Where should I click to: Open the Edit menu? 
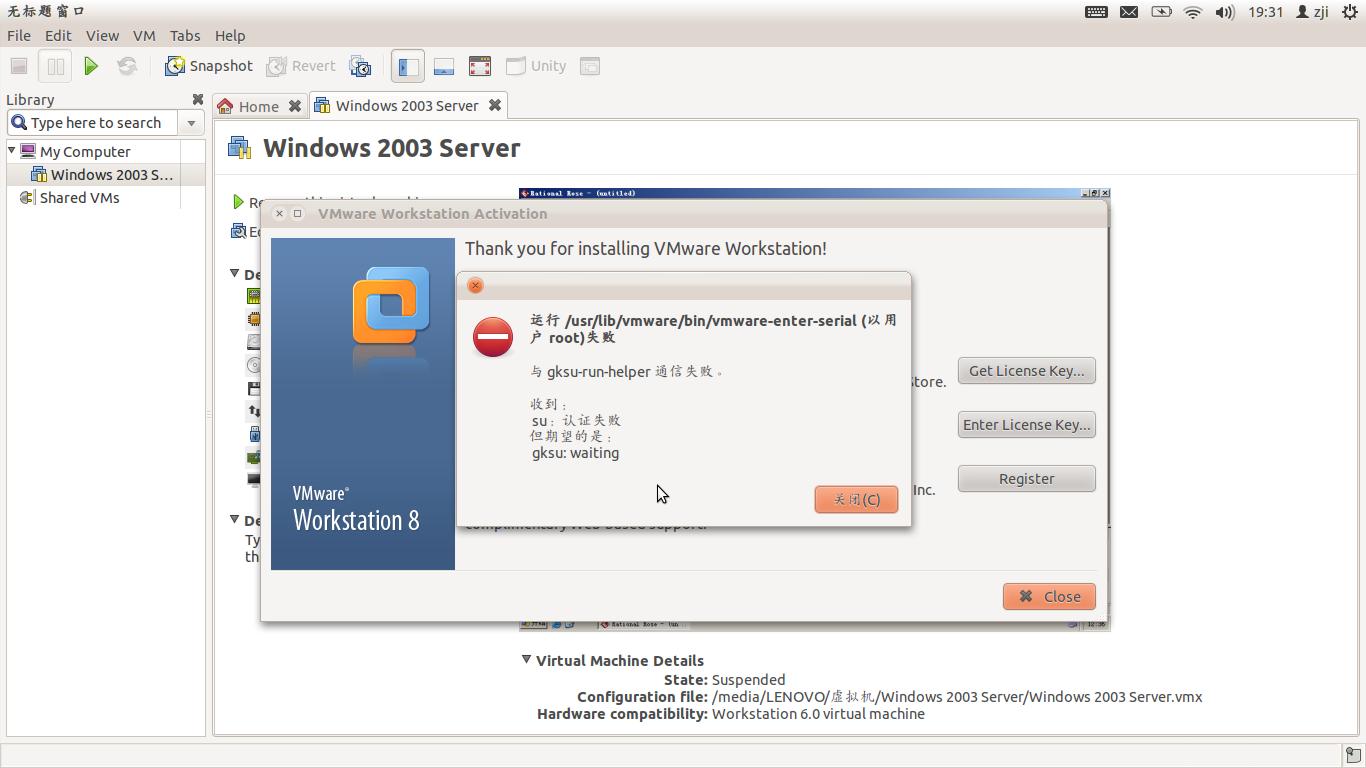[x=58, y=35]
